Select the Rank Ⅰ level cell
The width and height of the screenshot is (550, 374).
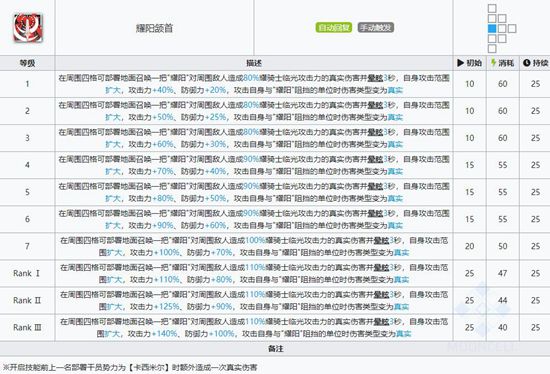[x=27, y=273]
